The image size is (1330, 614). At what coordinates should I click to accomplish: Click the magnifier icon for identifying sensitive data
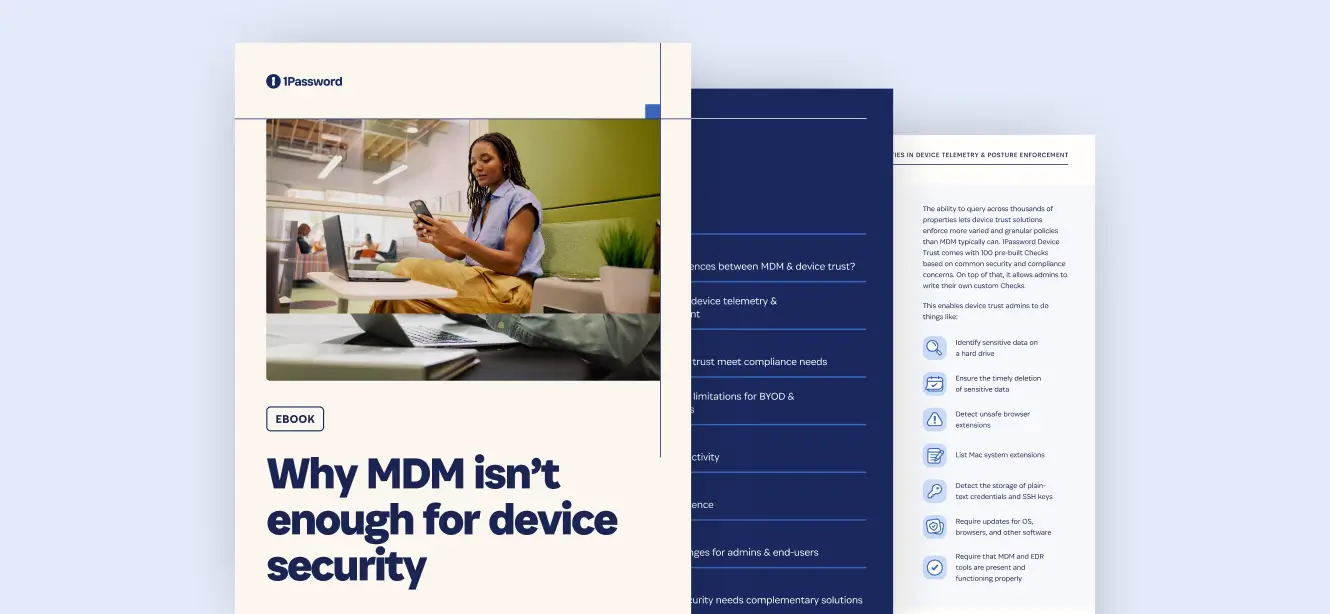pos(934,348)
